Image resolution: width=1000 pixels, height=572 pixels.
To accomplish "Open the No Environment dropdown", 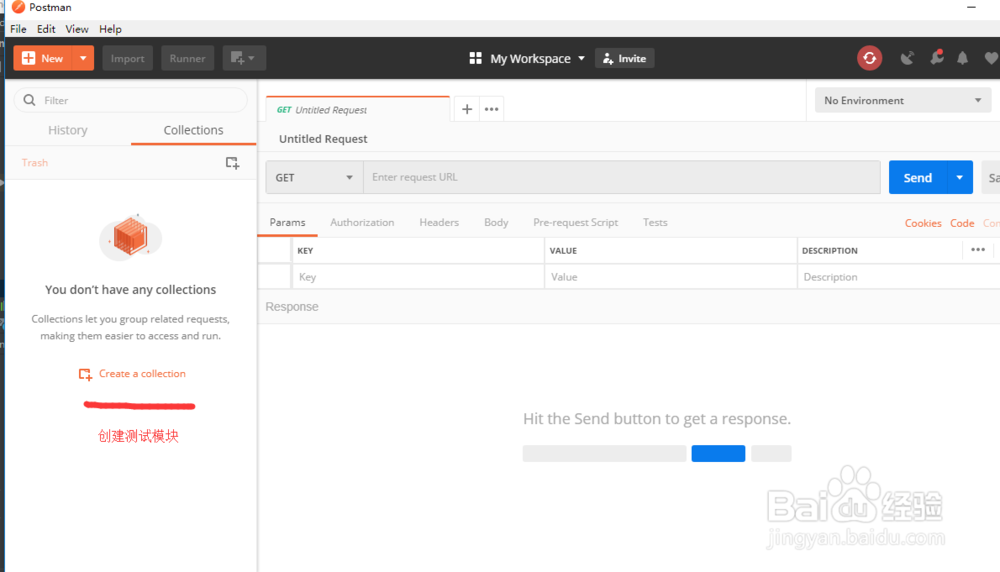I will (x=902, y=100).
